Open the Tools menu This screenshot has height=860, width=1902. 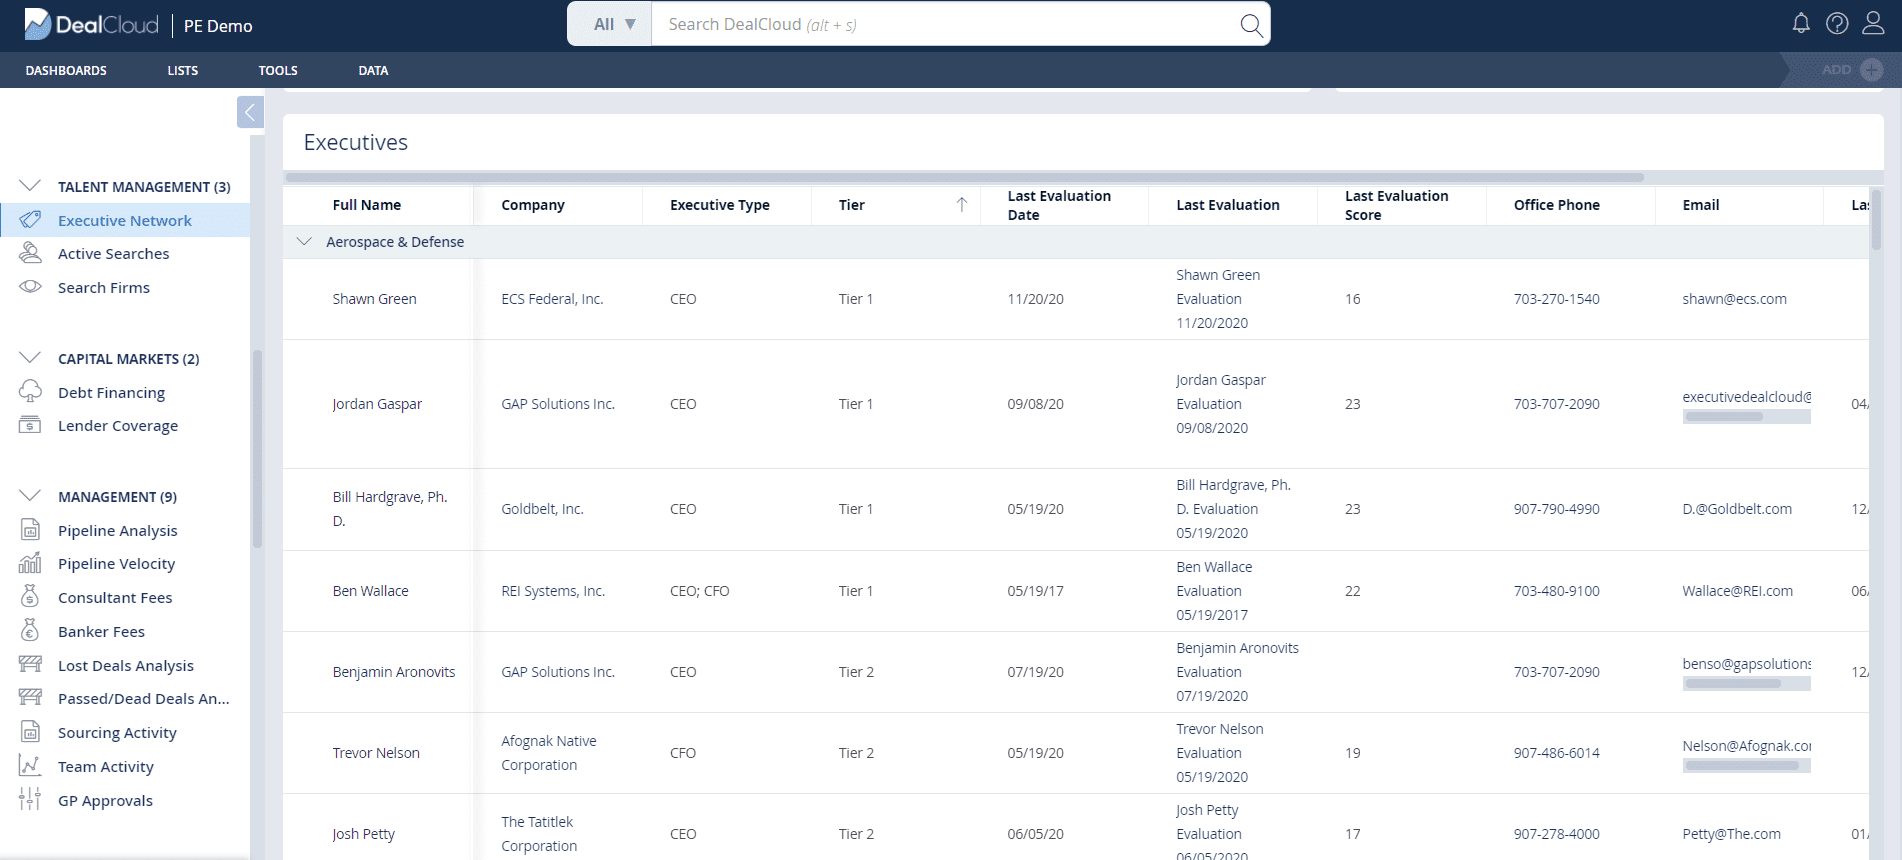[278, 70]
